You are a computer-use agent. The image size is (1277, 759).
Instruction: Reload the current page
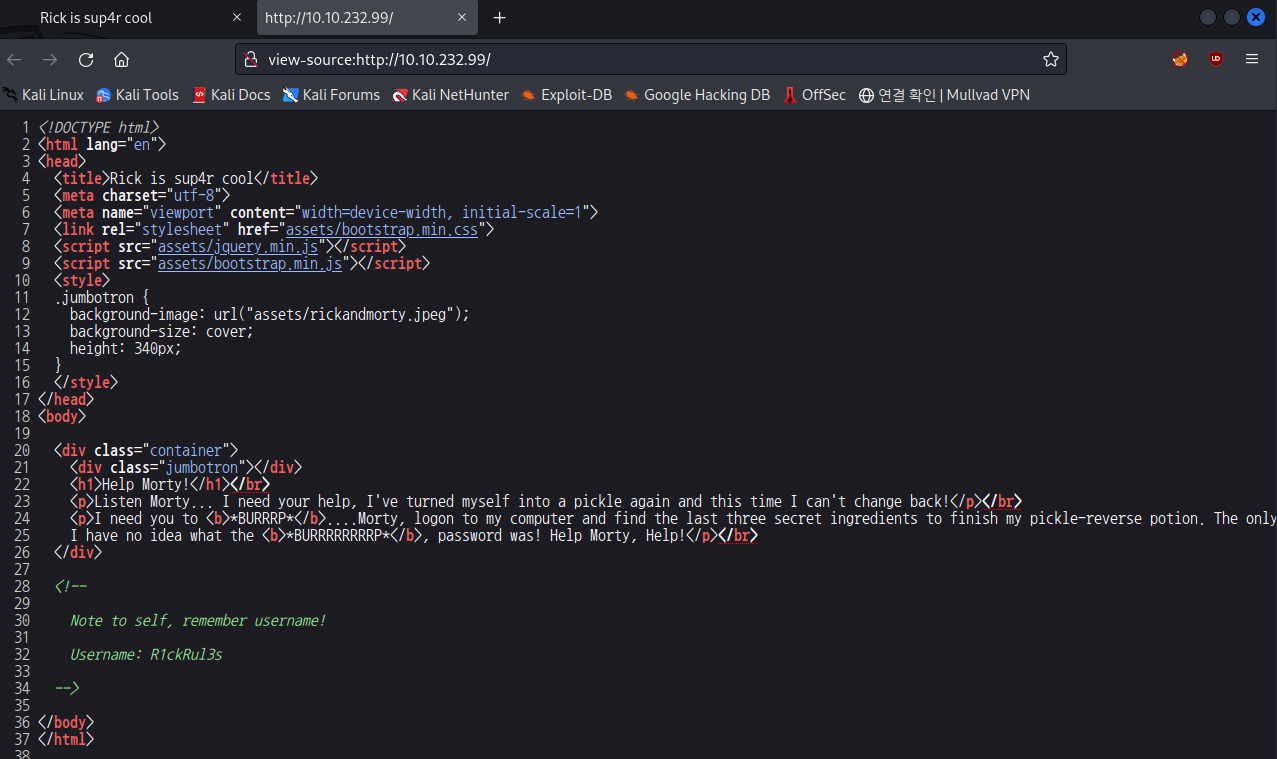click(x=86, y=59)
